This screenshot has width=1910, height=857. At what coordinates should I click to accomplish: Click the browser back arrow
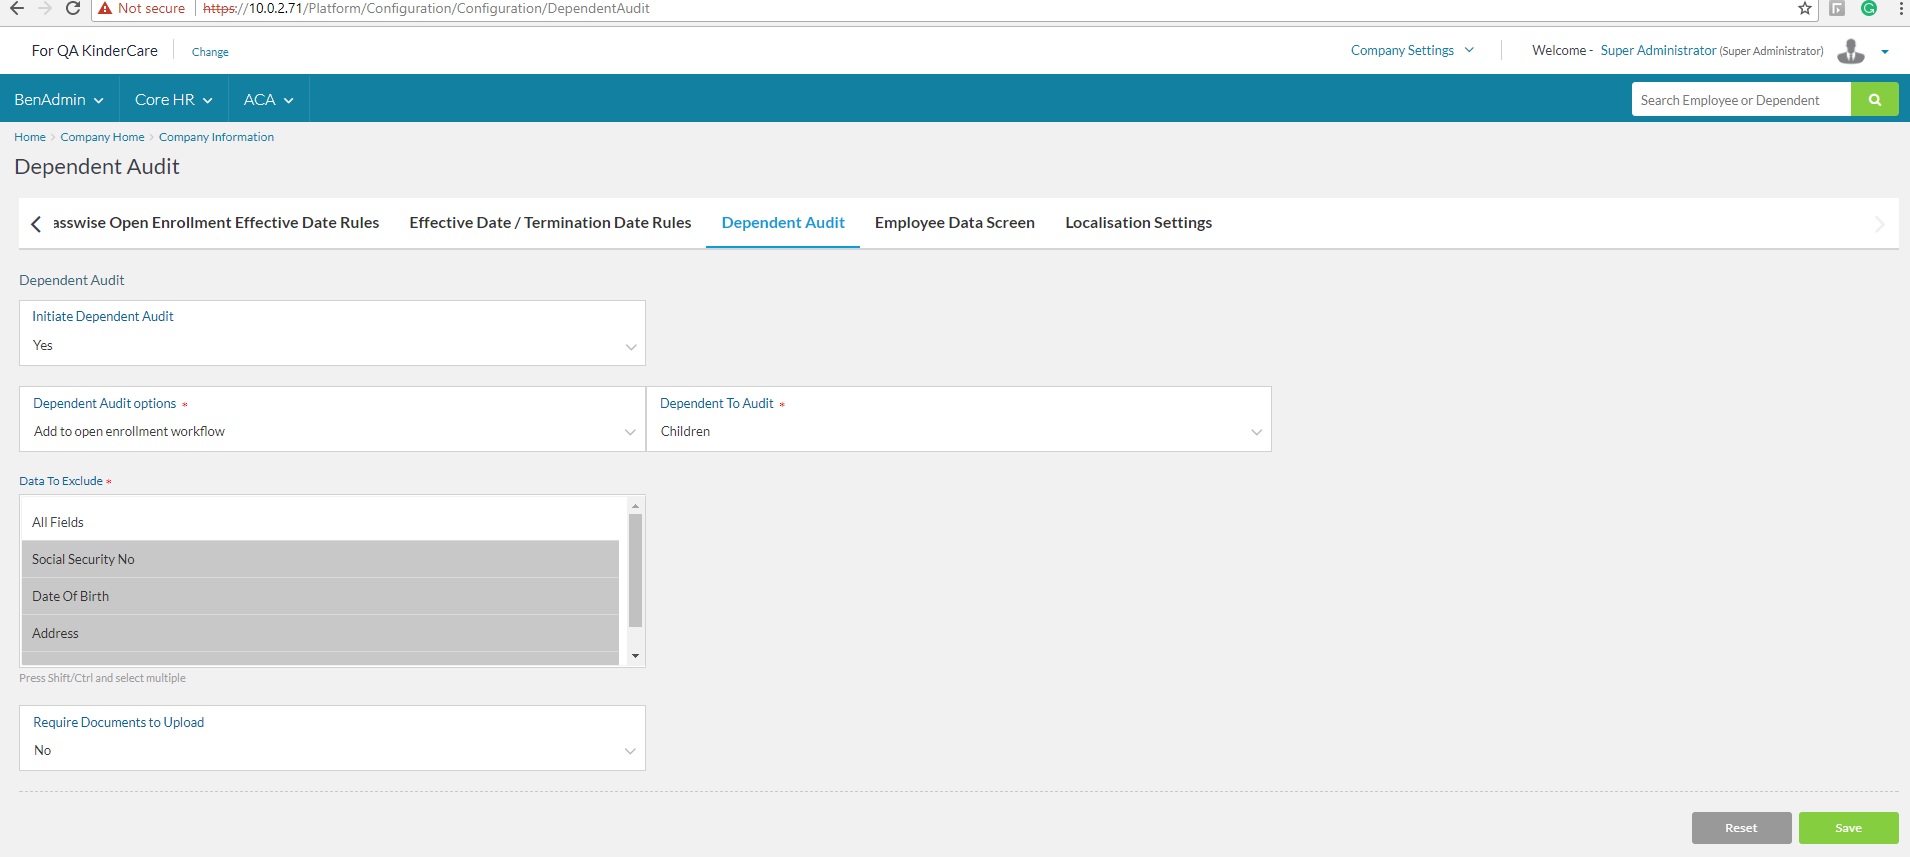coord(17,9)
